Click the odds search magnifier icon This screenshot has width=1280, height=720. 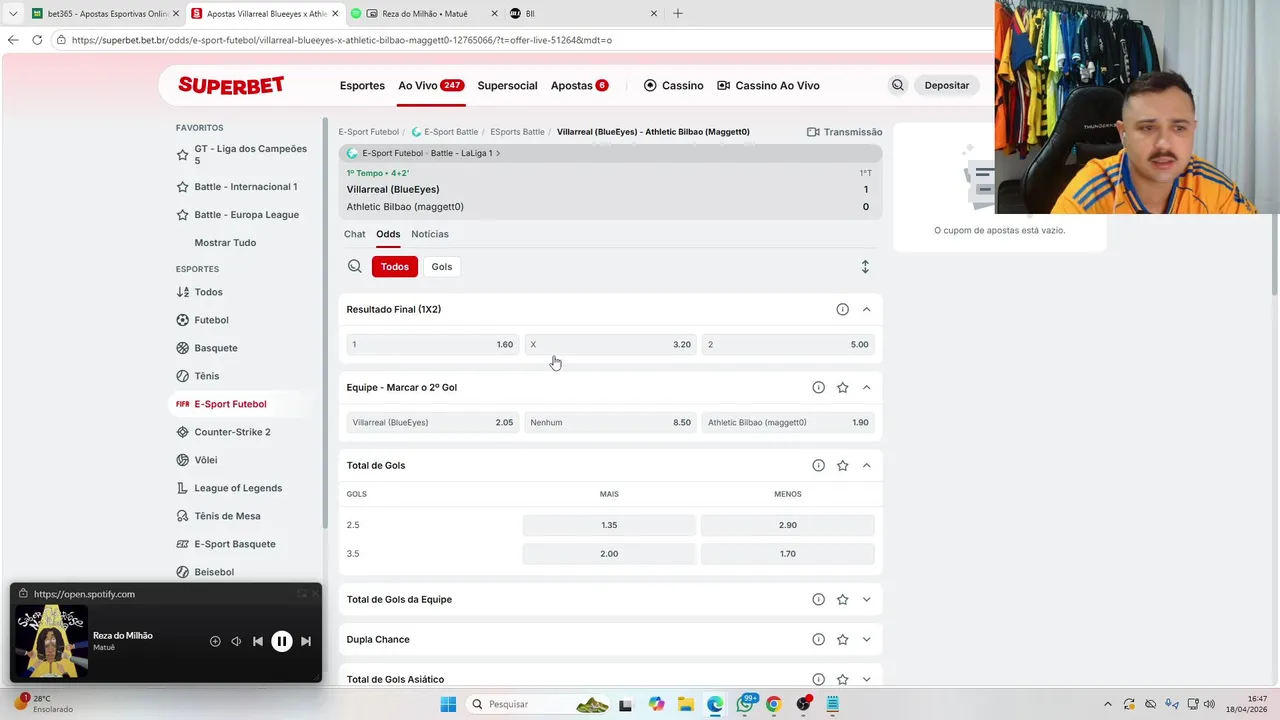(x=355, y=266)
